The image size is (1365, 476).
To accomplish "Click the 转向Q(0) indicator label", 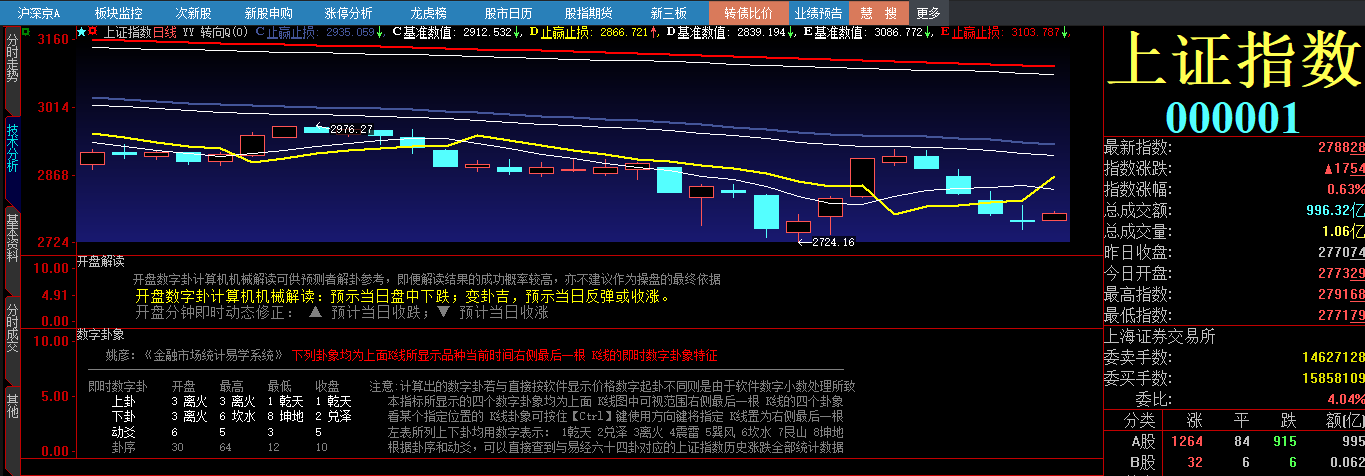I will [224, 32].
